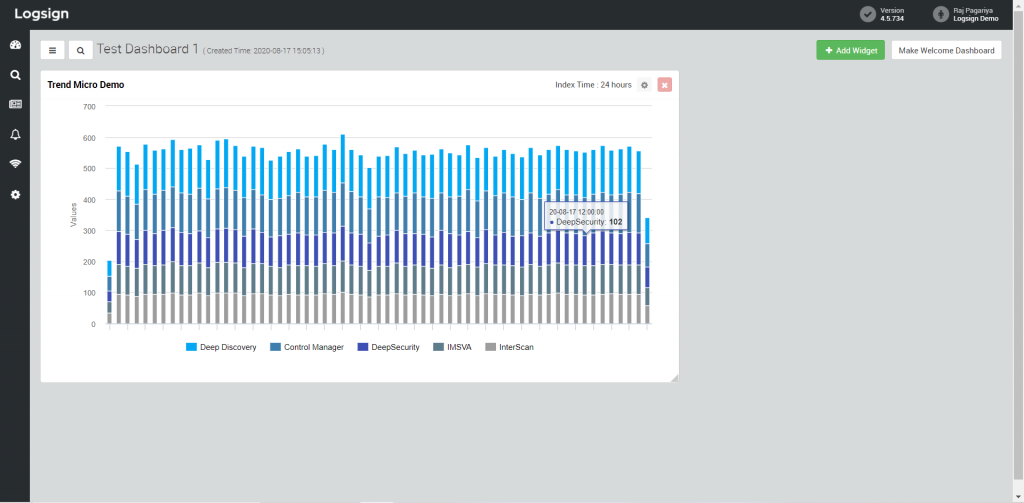This screenshot has width=1024, height=503.
Task: Click the Raj Pagariya user name
Action: (972, 10)
